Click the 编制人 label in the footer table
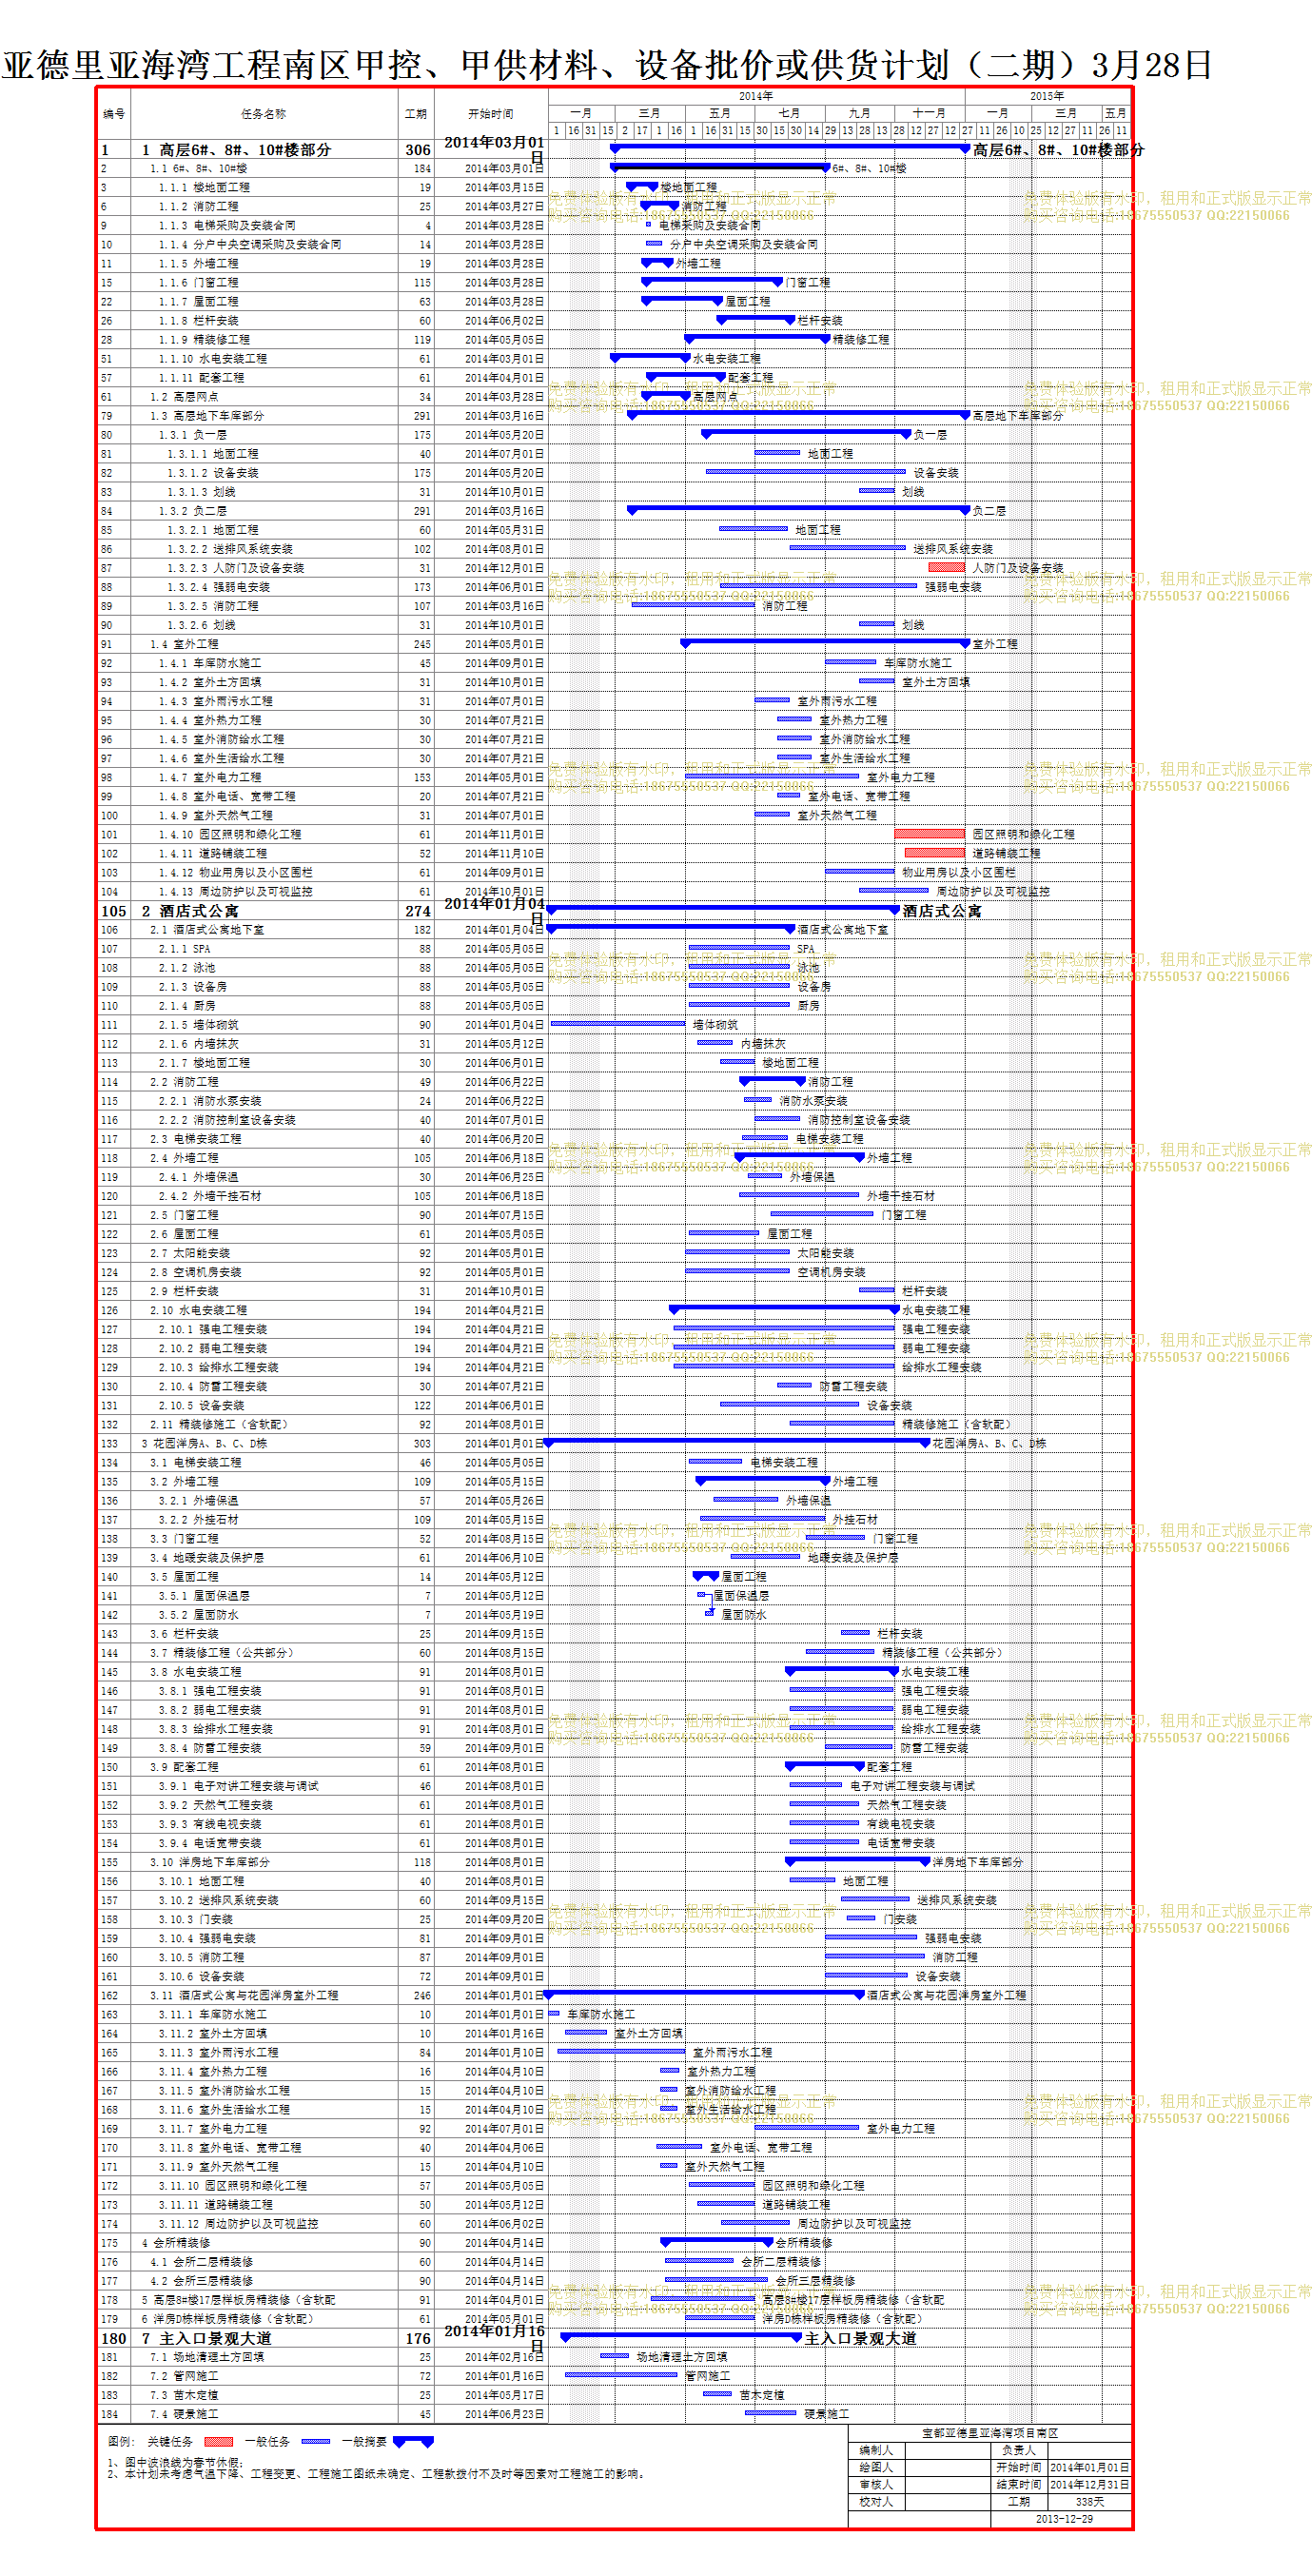The width and height of the screenshot is (1312, 2576). (x=877, y=2451)
